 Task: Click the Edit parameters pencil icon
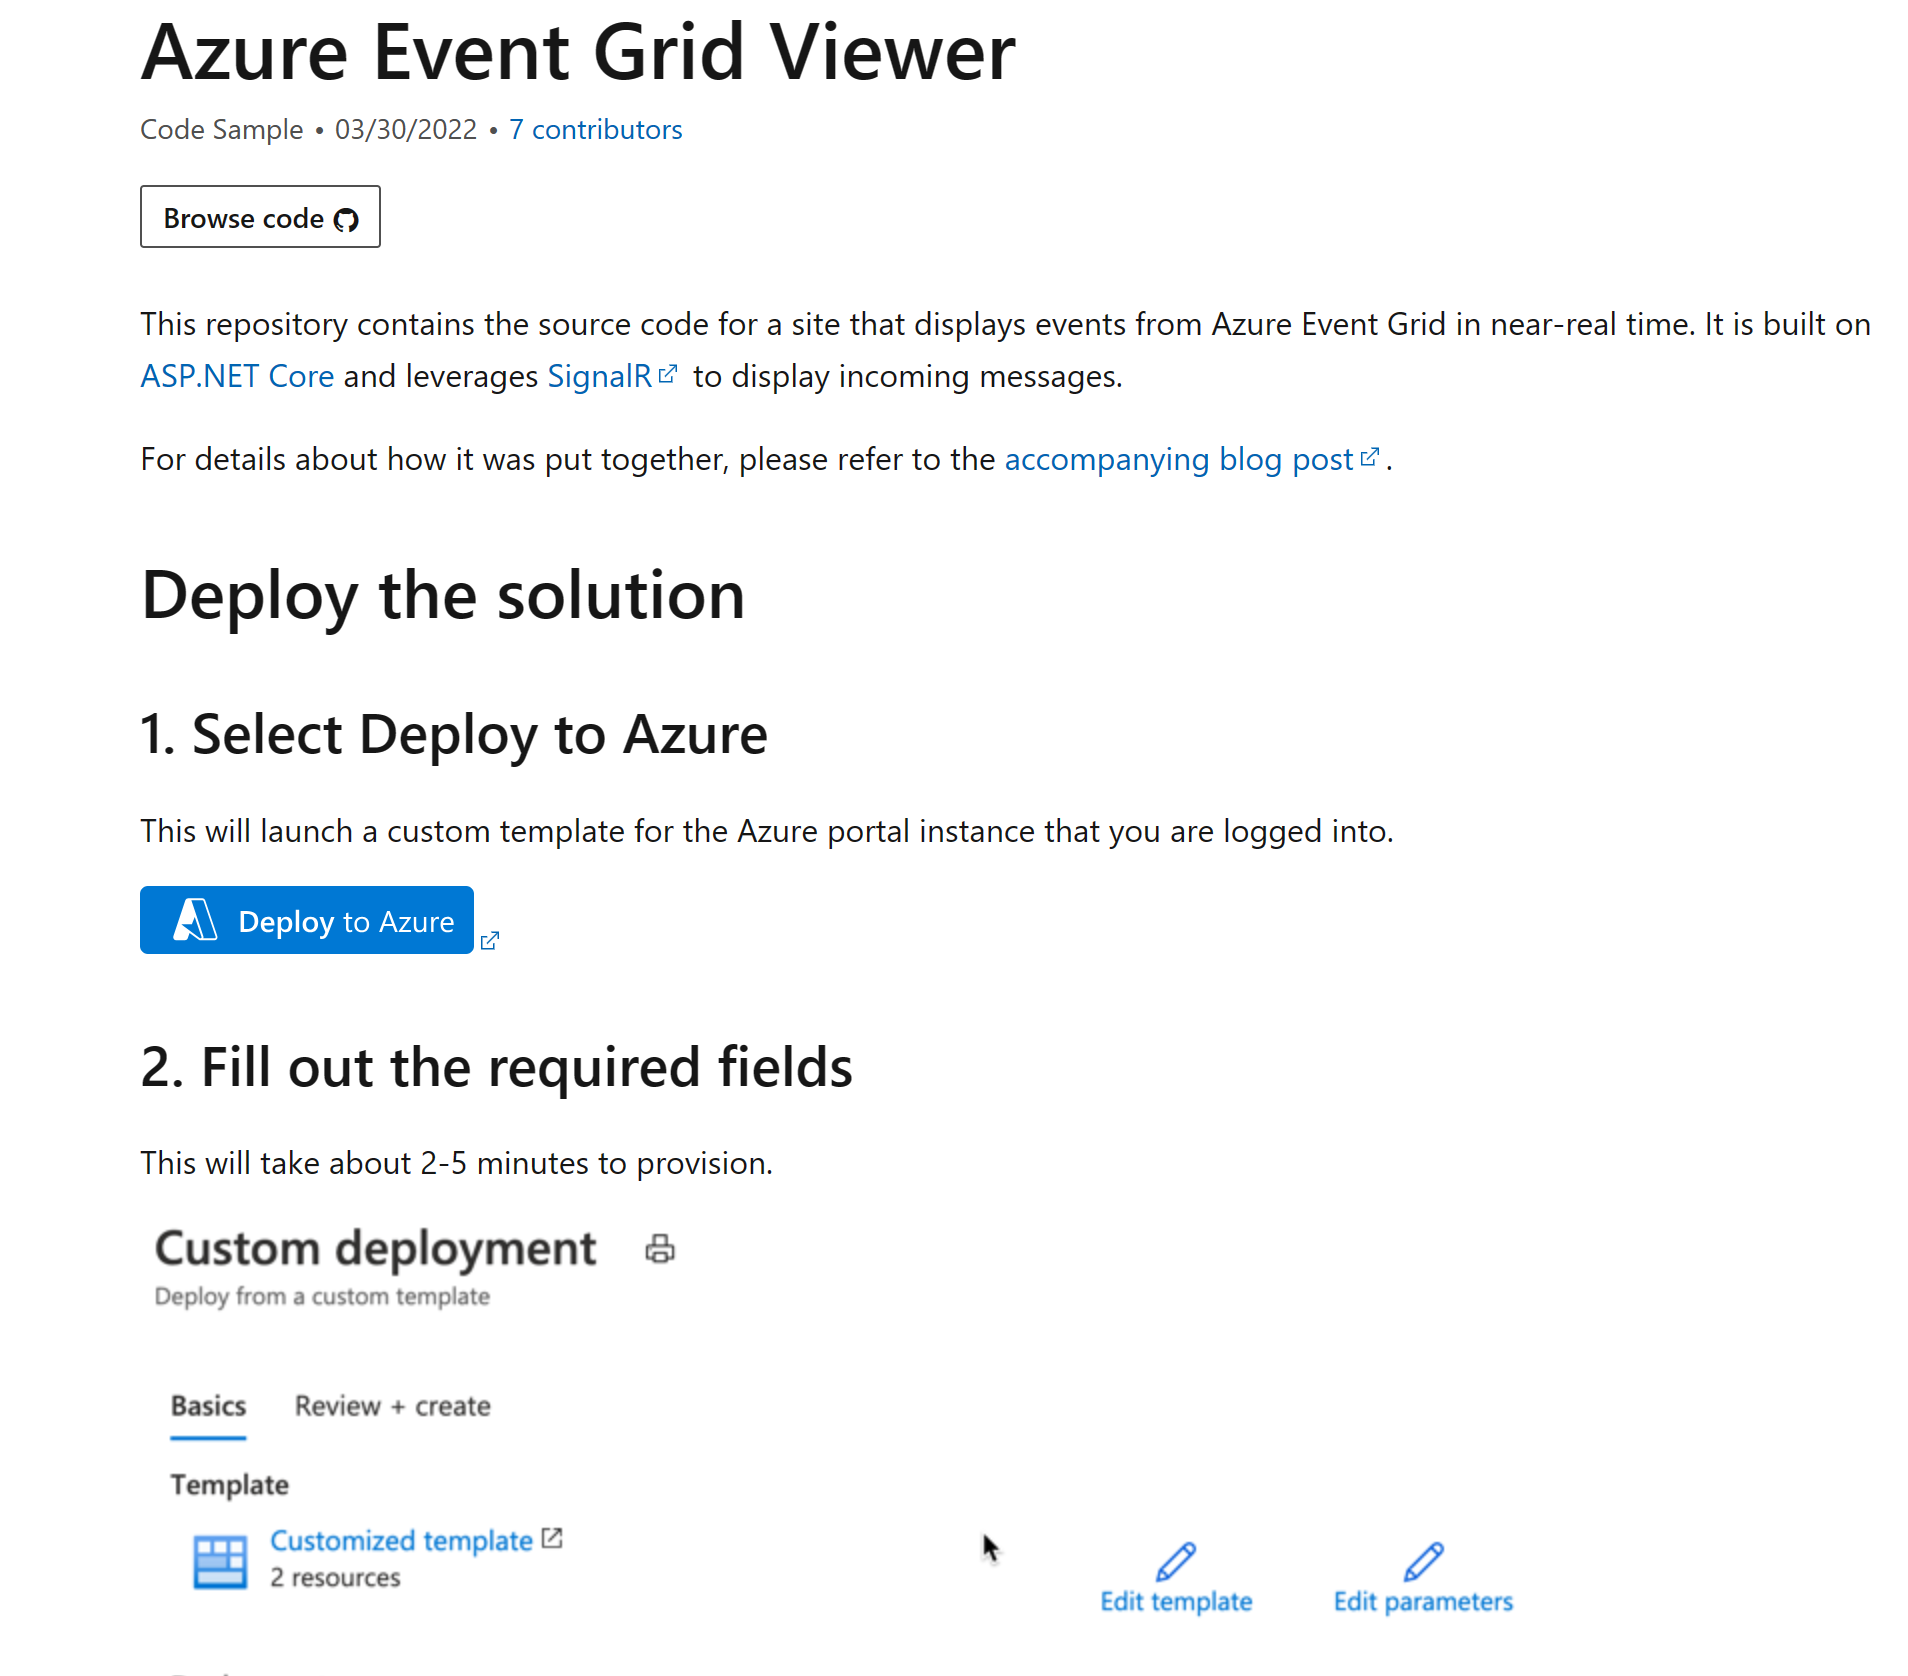[1423, 1561]
